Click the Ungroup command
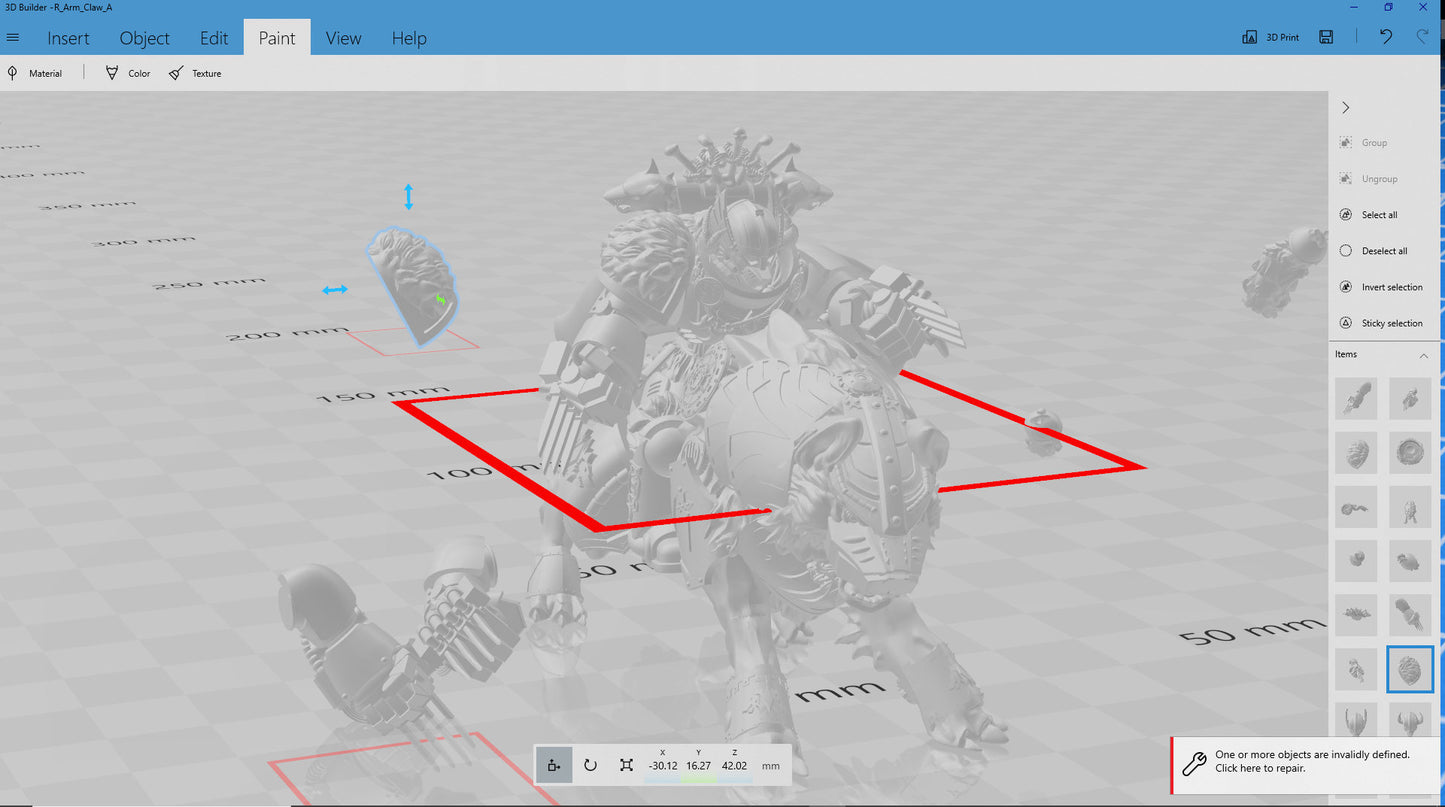This screenshot has width=1445, height=807. (1369, 179)
